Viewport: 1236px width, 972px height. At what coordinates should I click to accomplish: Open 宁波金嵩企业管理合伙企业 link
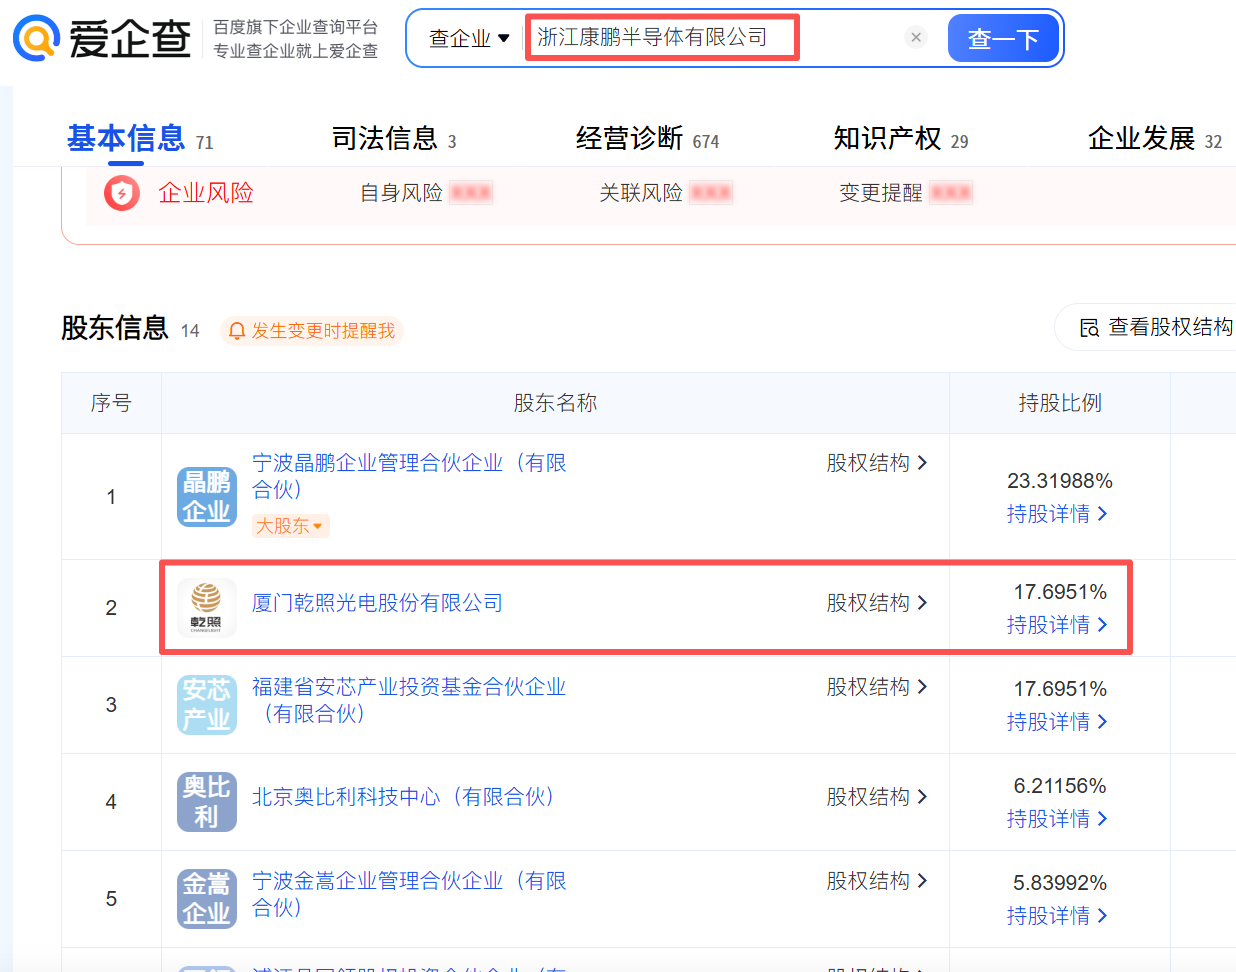click(x=409, y=894)
